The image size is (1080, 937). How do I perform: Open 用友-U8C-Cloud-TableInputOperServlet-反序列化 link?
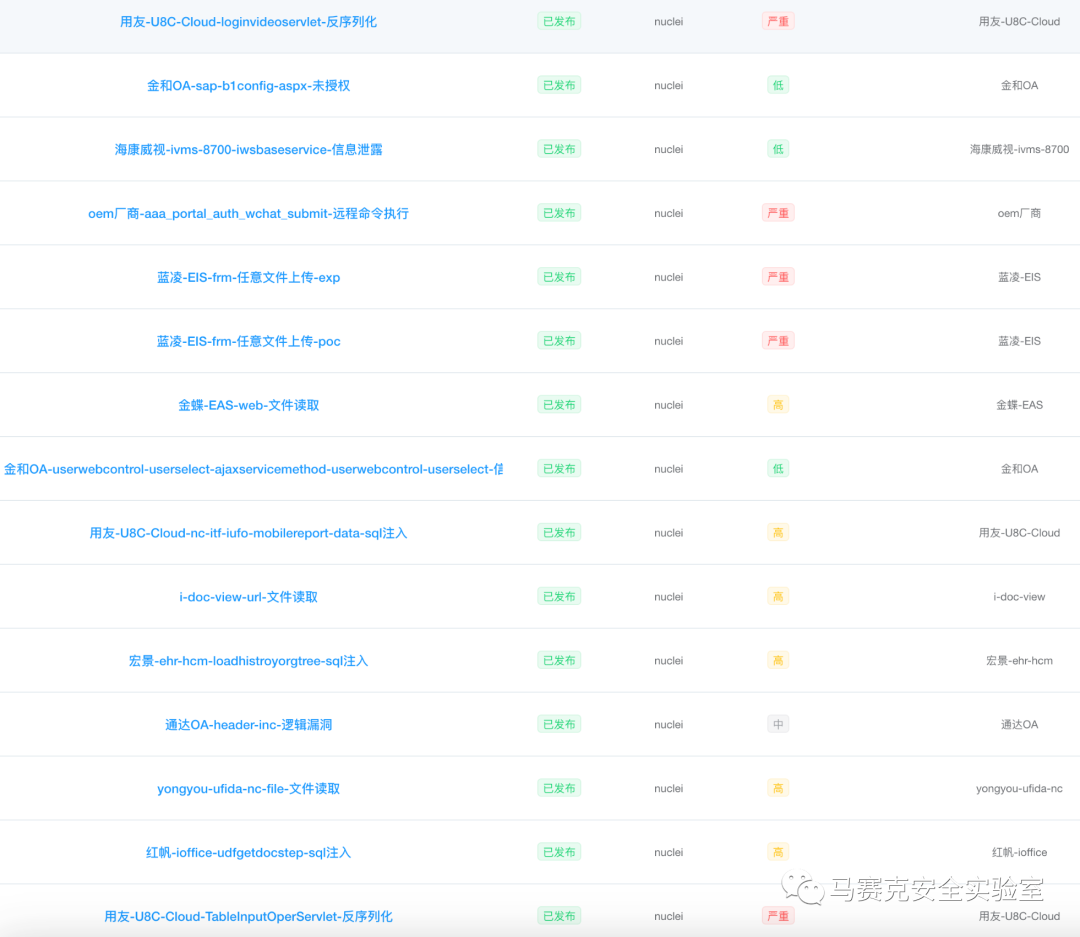[x=248, y=916]
